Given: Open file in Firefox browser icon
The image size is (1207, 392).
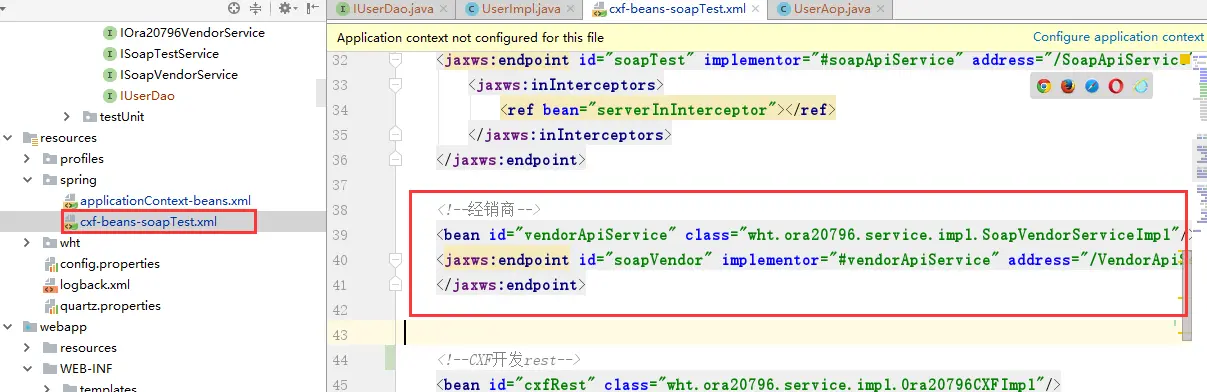Looking at the screenshot, I should (1067, 86).
